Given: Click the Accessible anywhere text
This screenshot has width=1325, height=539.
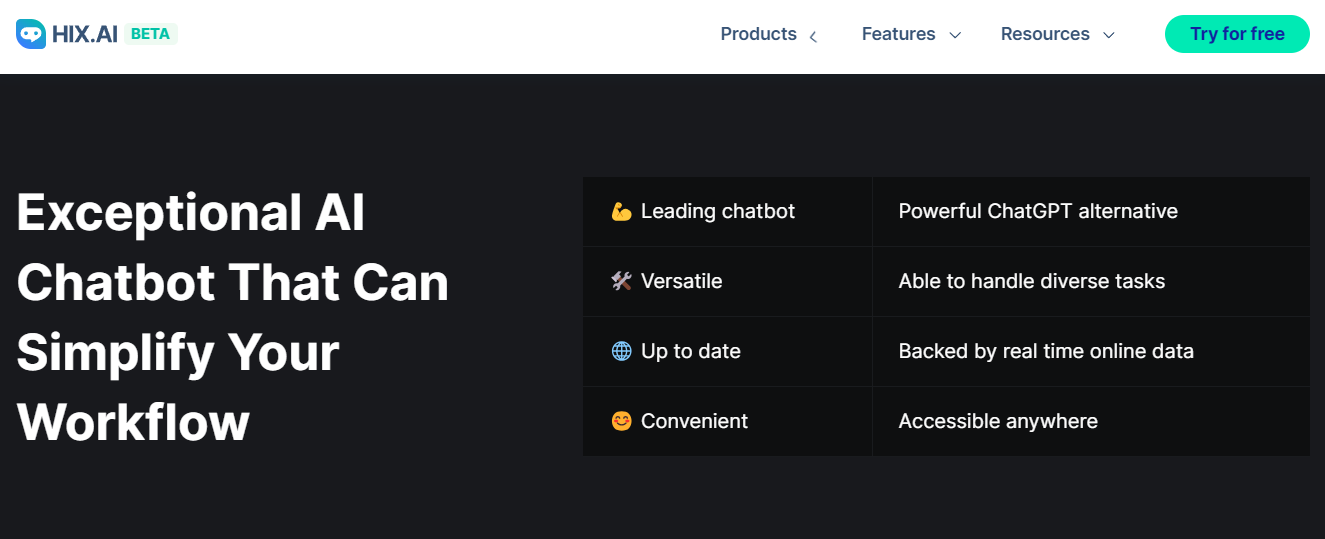Looking at the screenshot, I should 998,422.
